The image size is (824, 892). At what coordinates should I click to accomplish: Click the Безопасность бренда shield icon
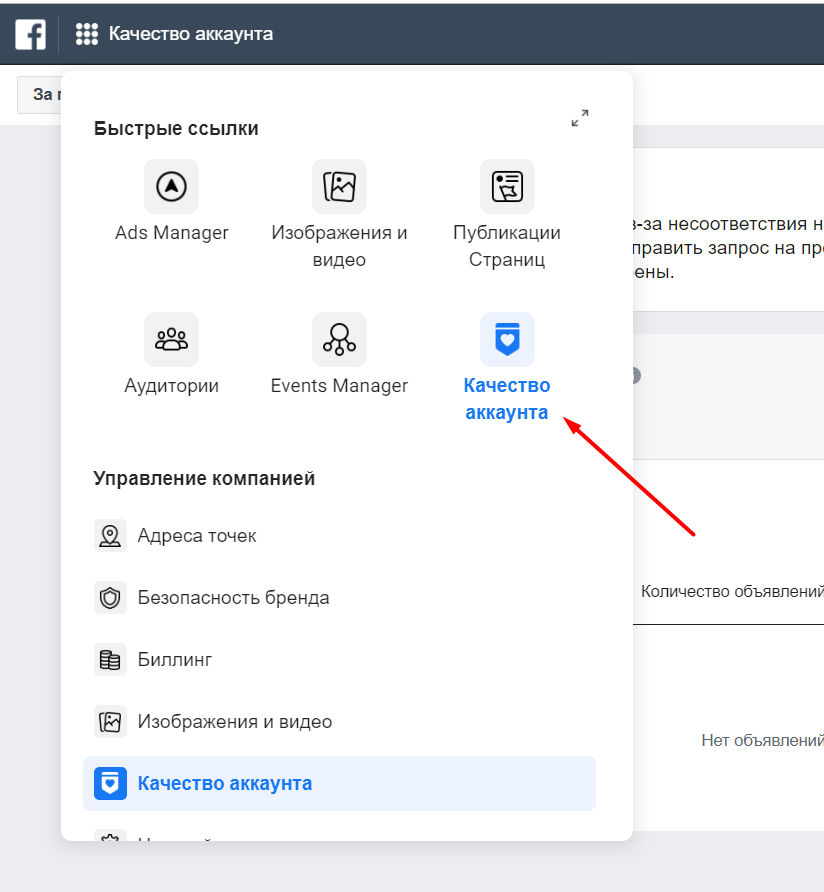point(110,597)
